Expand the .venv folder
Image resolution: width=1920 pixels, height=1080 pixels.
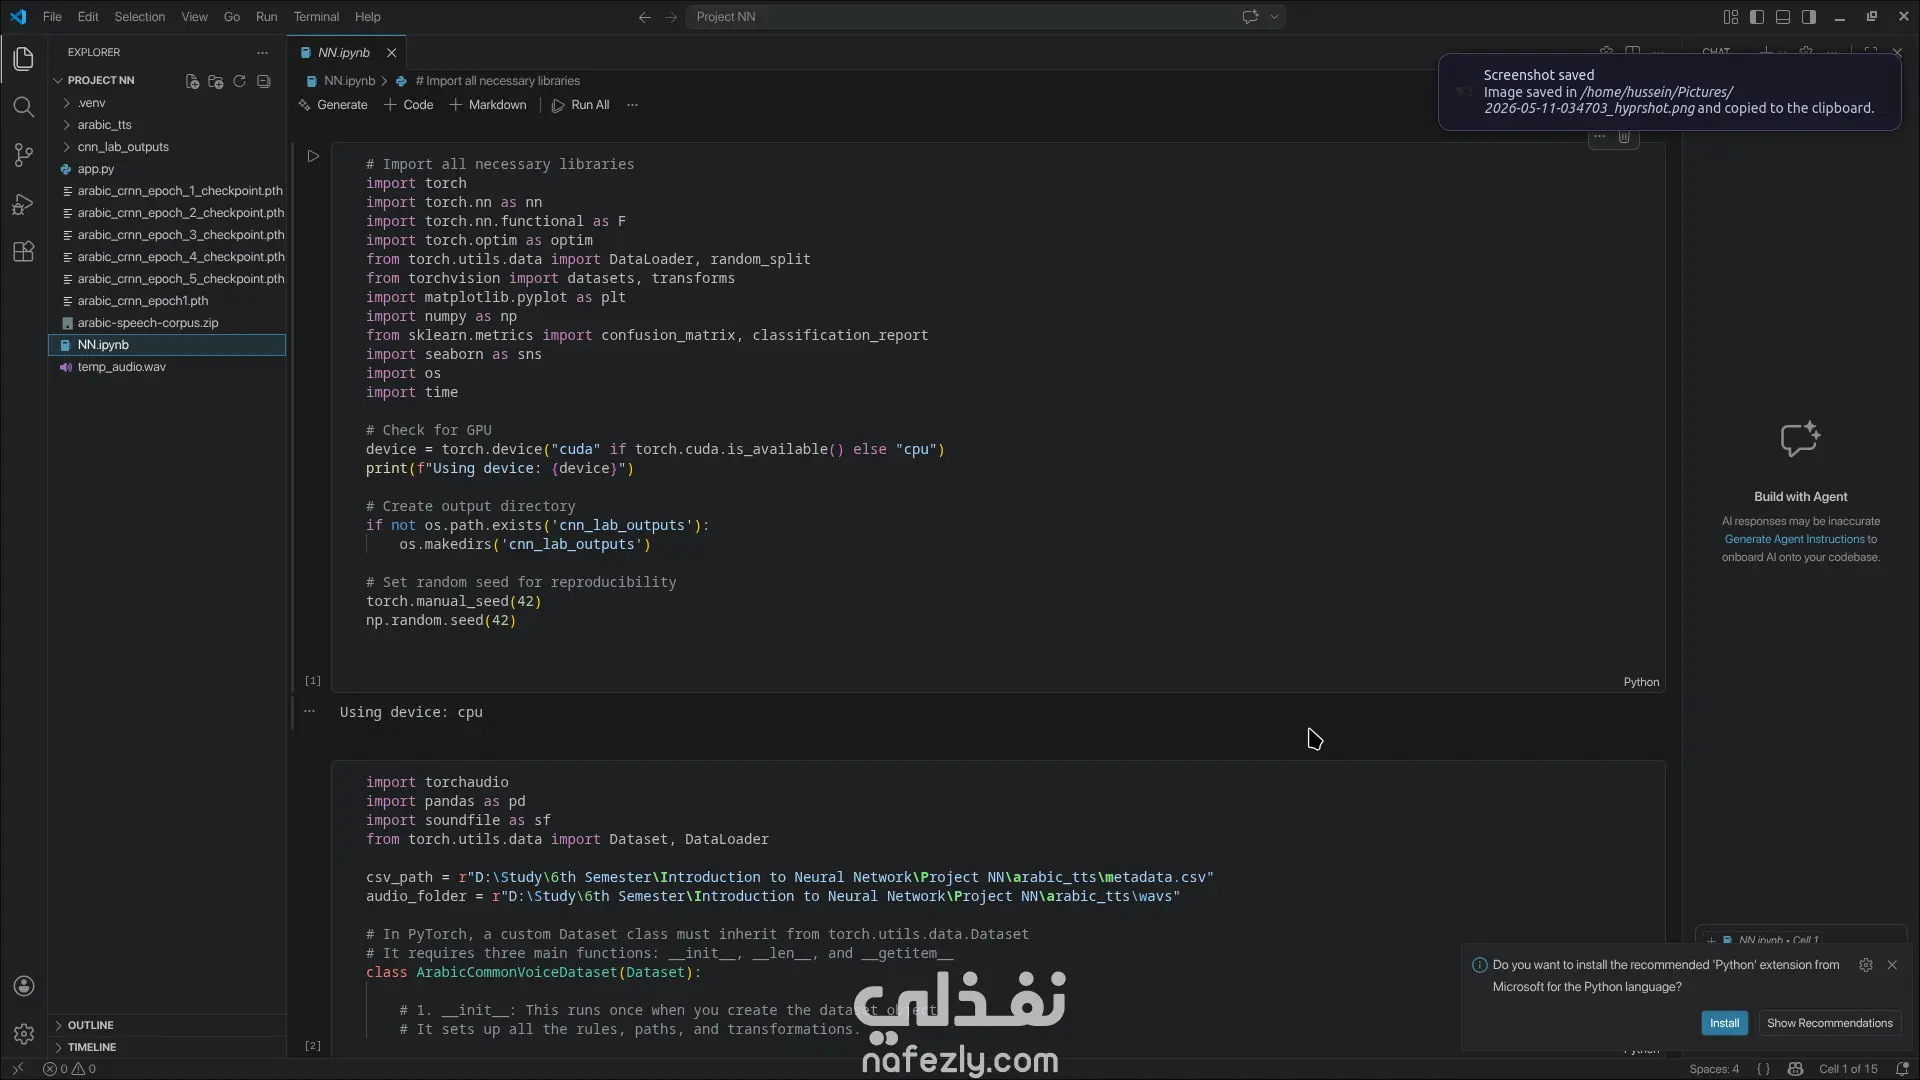(x=167, y=103)
